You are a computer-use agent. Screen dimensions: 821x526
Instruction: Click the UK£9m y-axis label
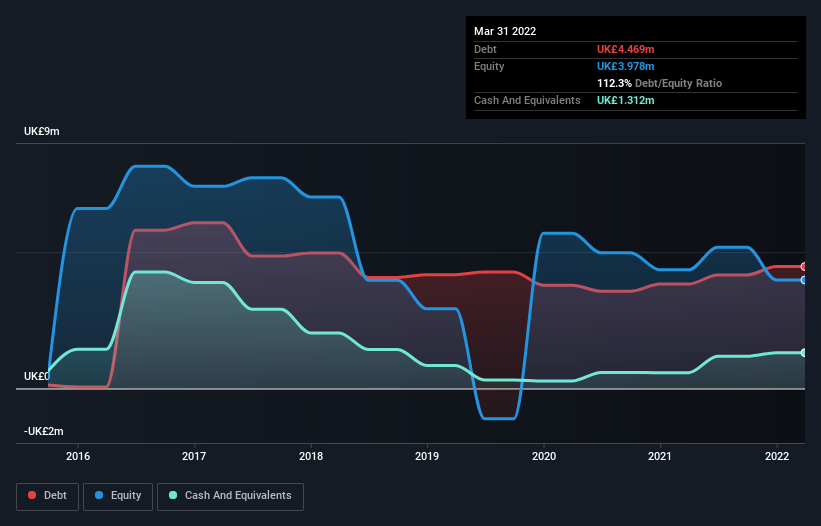[41, 131]
